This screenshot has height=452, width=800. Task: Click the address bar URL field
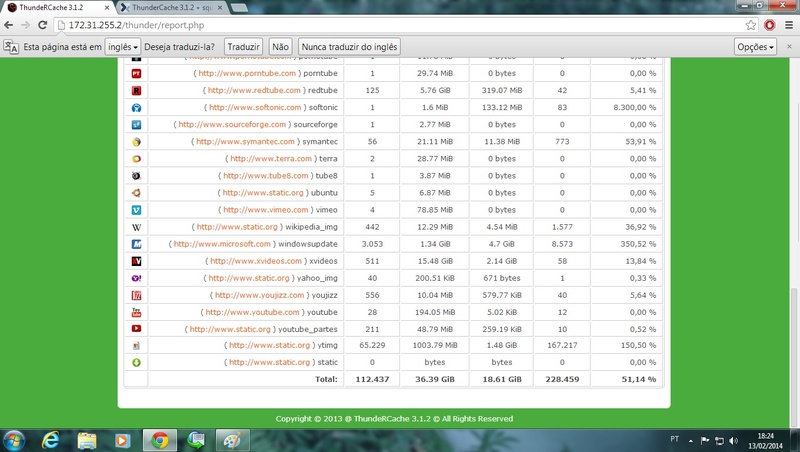coord(398,25)
